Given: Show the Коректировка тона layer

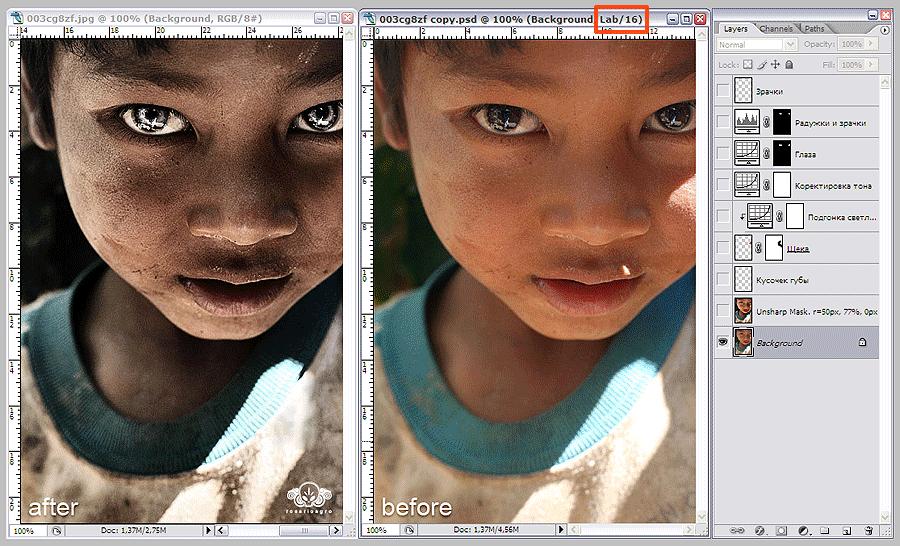Looking at the screenshot, I should coord(723,185).
